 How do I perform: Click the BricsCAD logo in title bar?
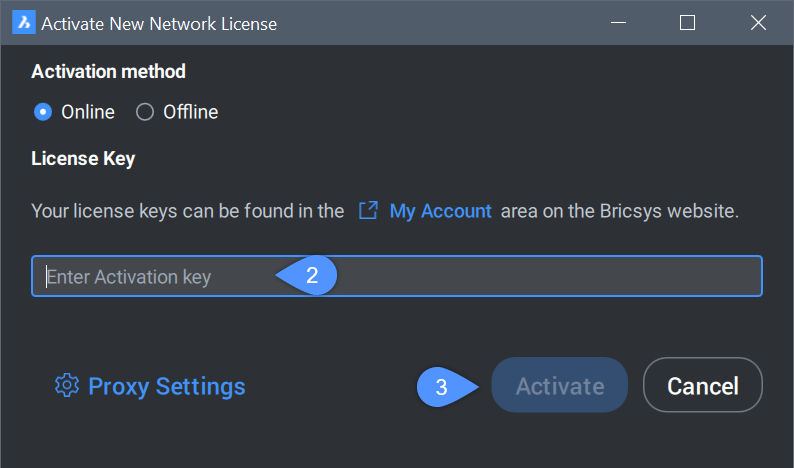pyautogui.click(x=23, y=22)
